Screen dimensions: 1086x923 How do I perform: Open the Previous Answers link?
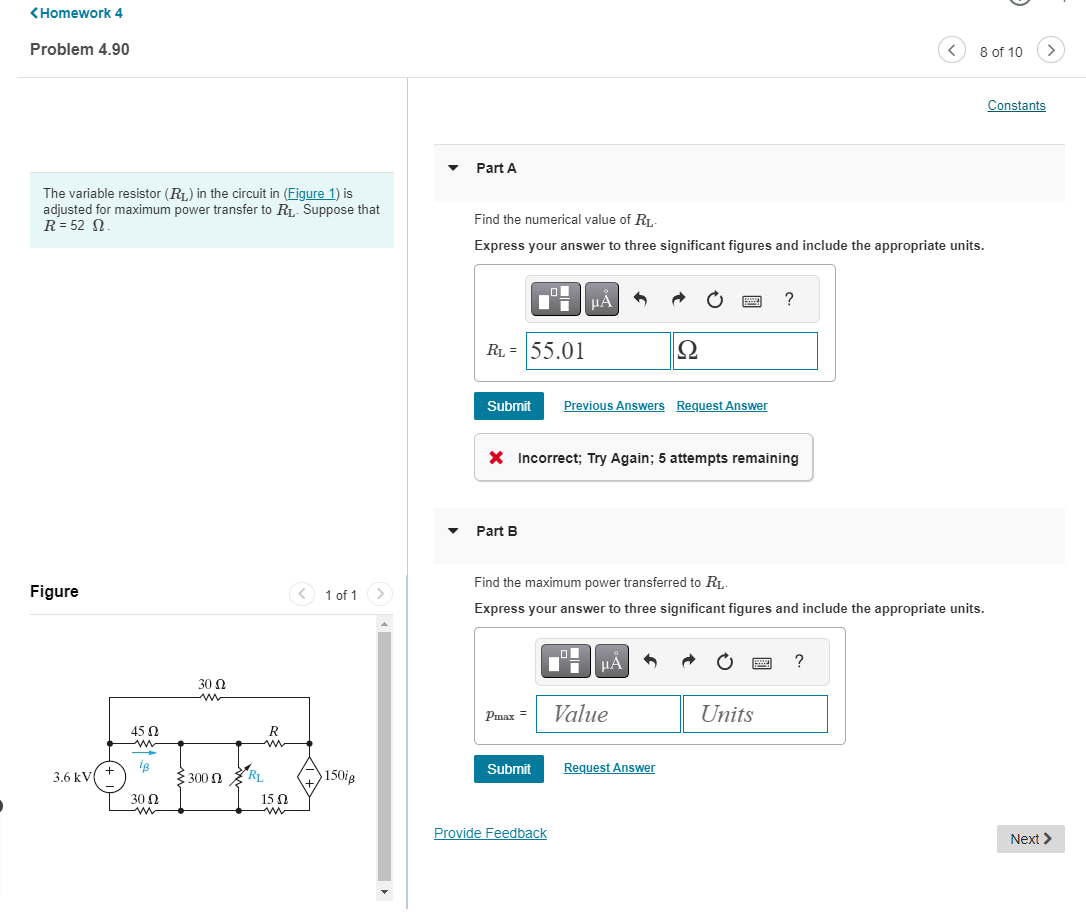pyautogui.click(x=613, y=405)
